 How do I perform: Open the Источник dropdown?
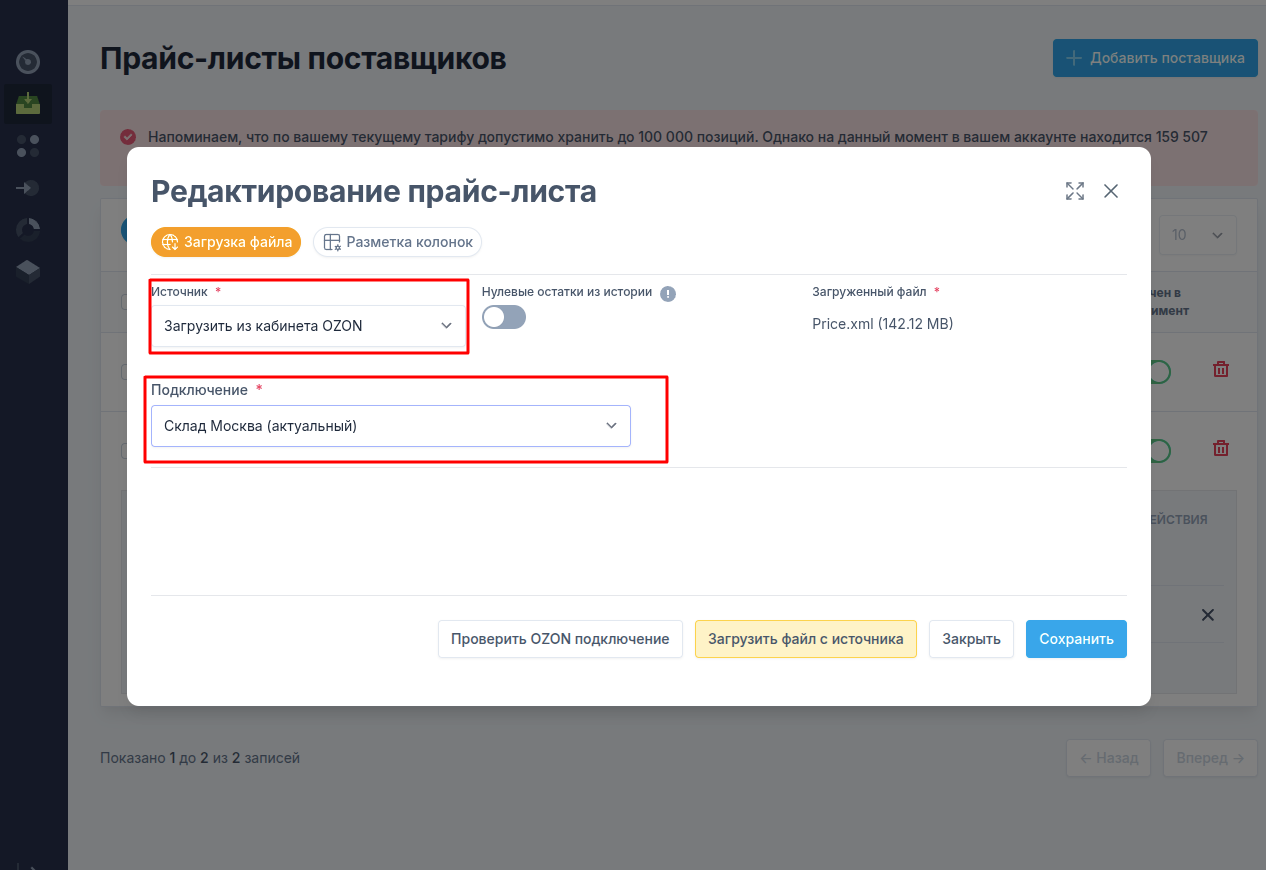(308, 326)
